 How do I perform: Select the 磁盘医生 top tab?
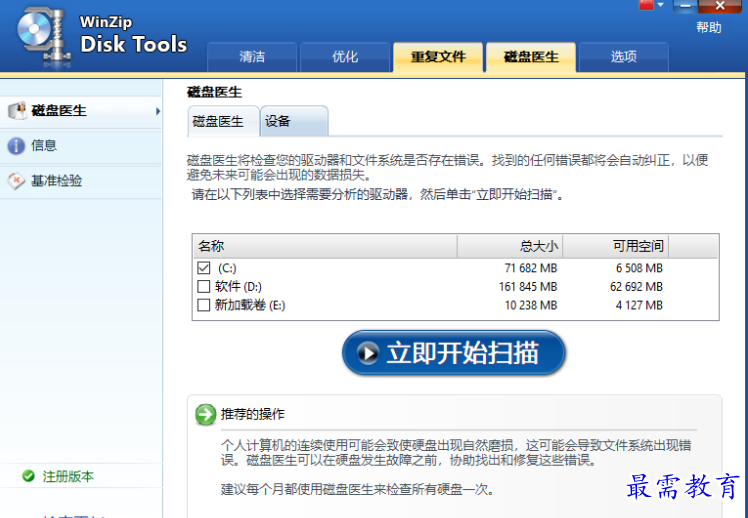[x=531, y=57]
